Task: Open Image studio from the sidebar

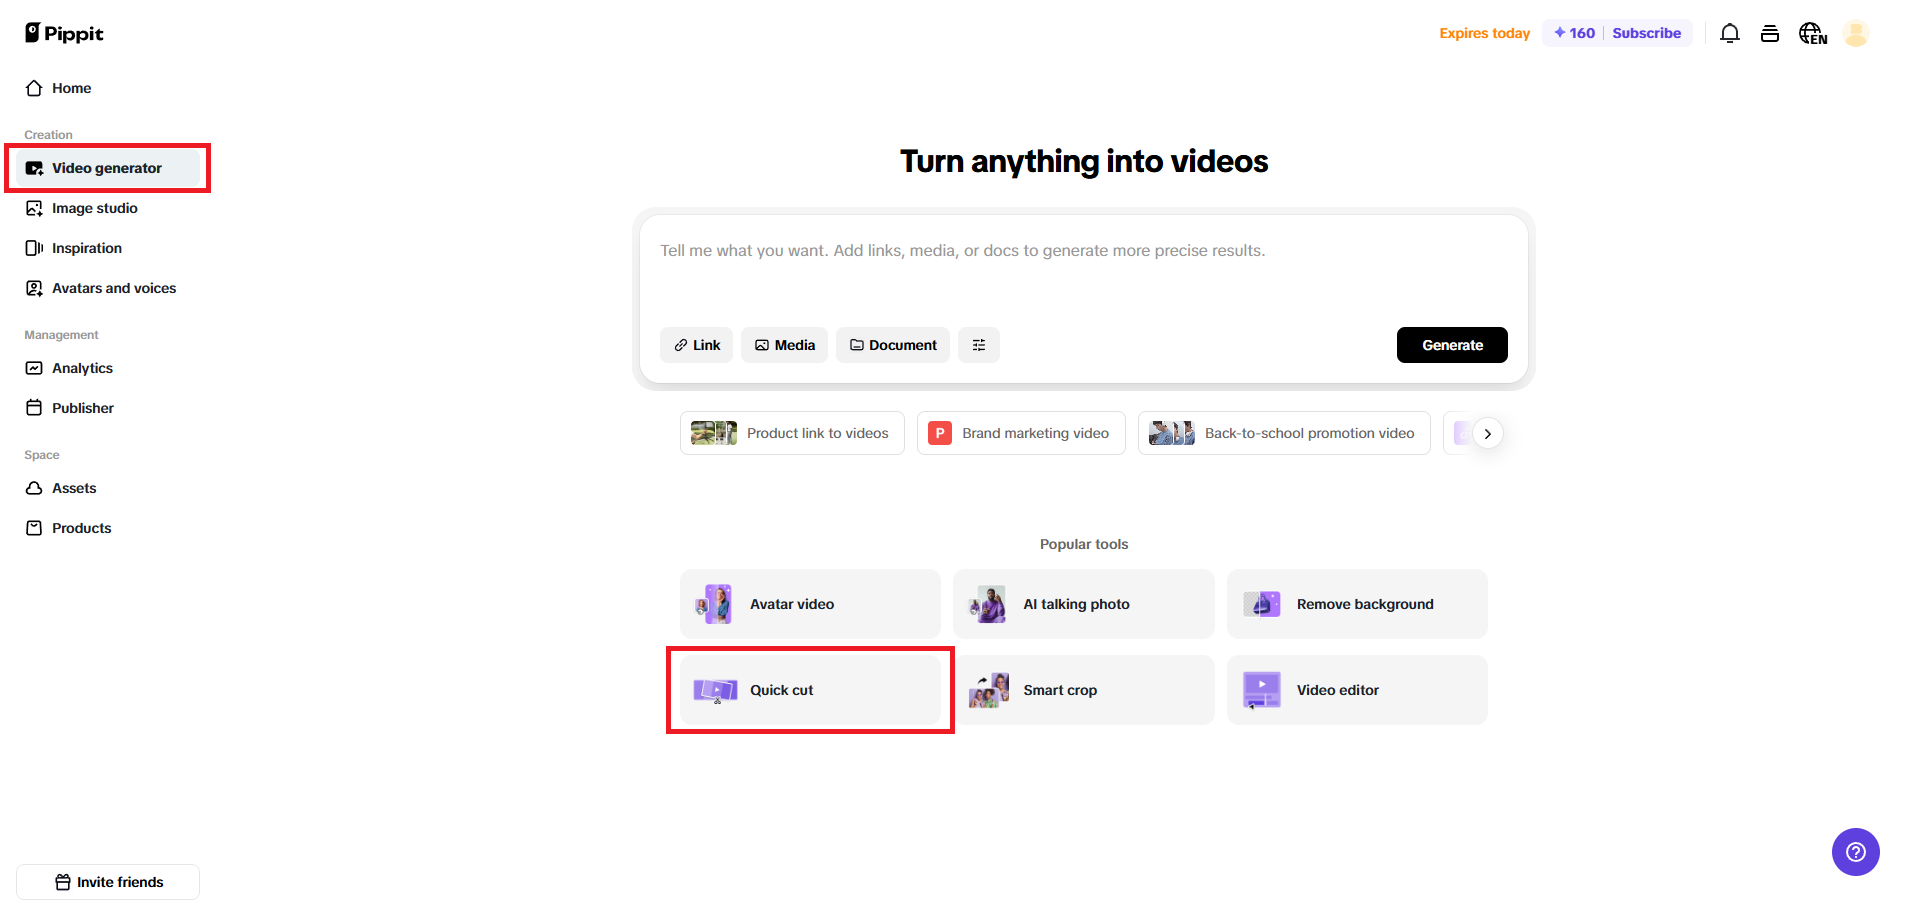Action: [108, 208]
